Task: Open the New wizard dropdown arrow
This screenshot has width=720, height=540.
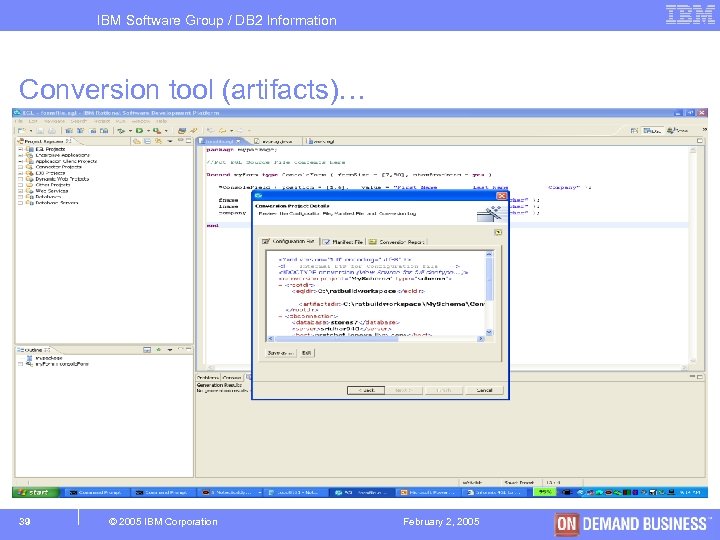Action: (30, 131)
